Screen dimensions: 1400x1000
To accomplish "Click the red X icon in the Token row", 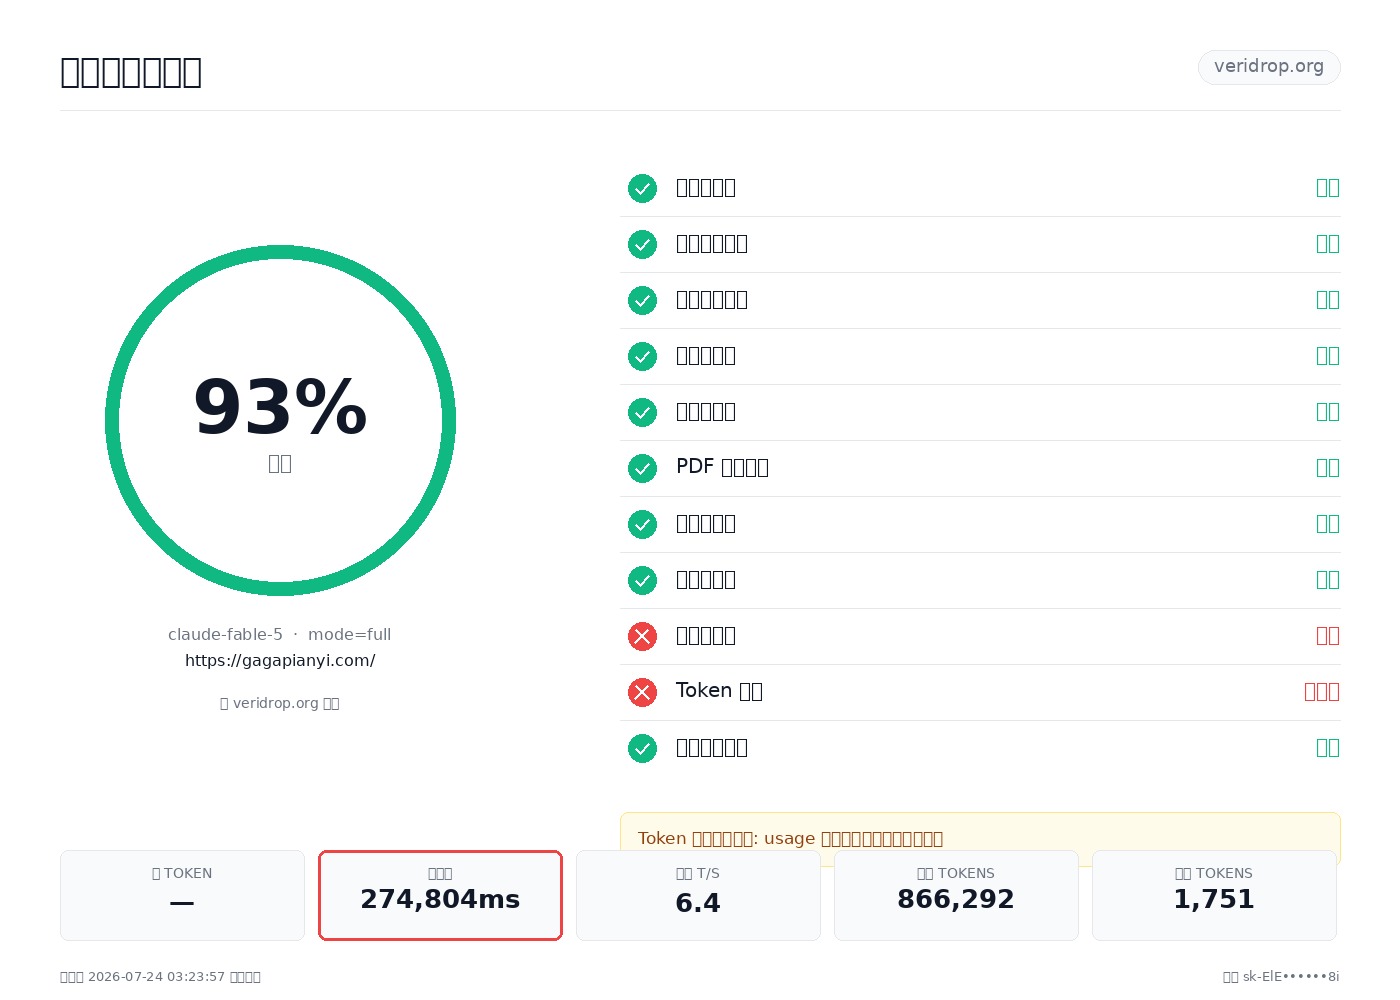I will [x=642, y=692].
